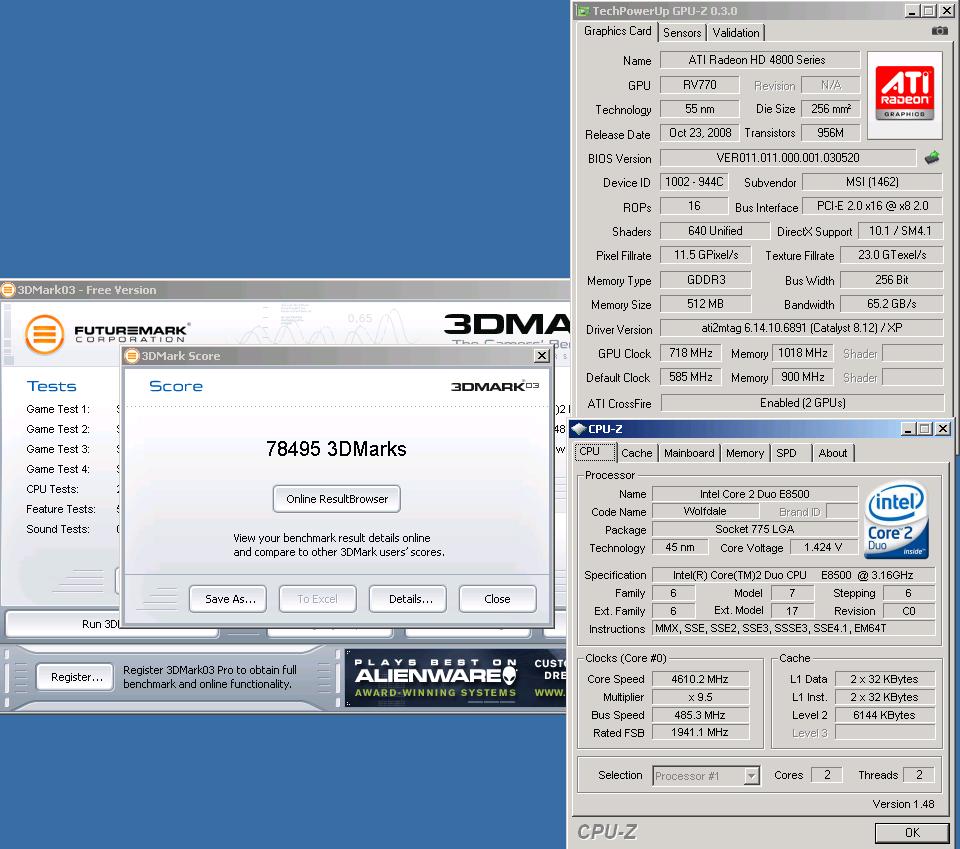The image size is (960, 849).
Task: Click the Shaders value 640 Unified
Action: tap(714, 231)
